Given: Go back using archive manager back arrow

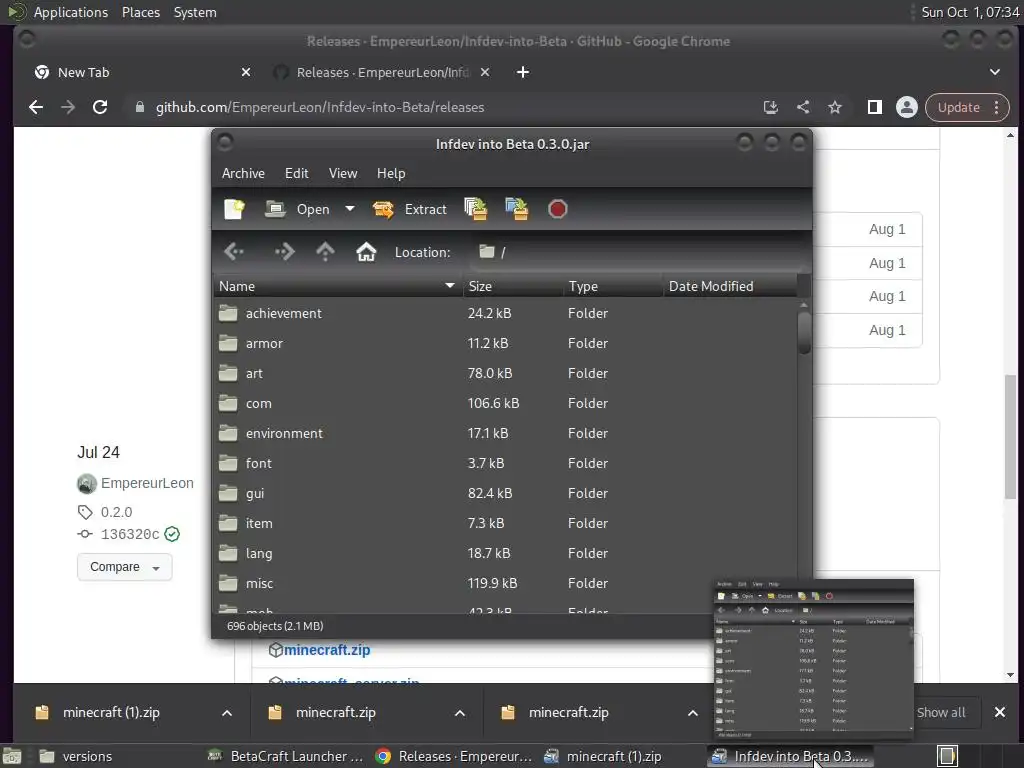Looking at the screenshot, I should [234, 251].
